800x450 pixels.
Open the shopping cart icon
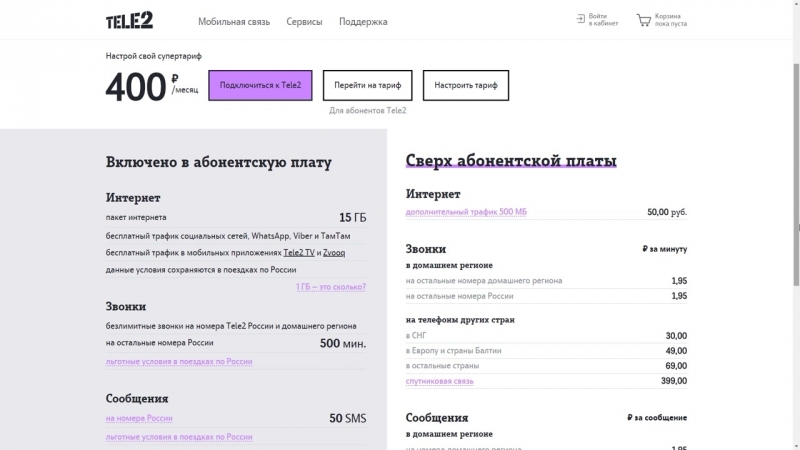[643, 20]
